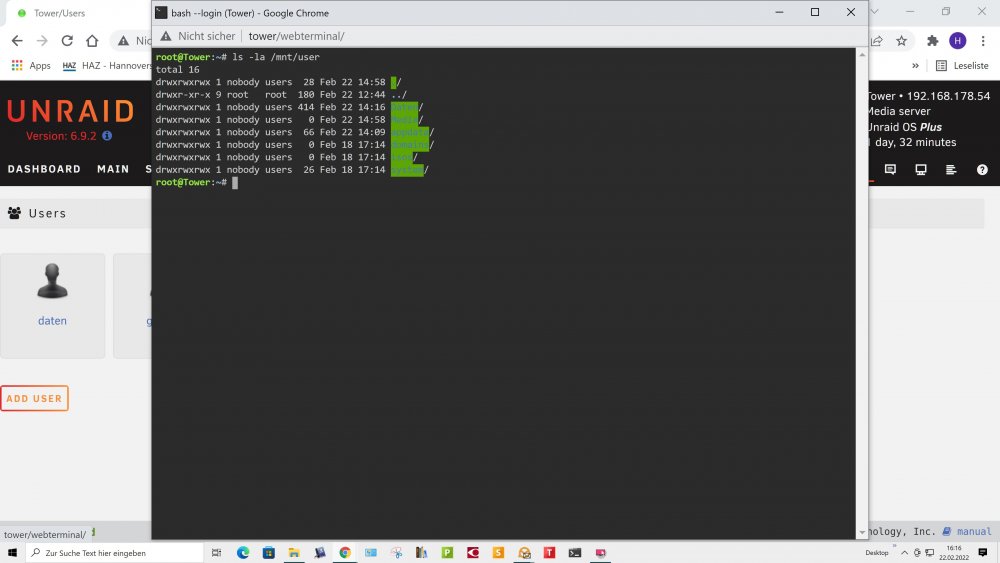This screenshot has height=563, width=1000.
Task: Open Task View on the taskbar
Action: click(217, 553)
